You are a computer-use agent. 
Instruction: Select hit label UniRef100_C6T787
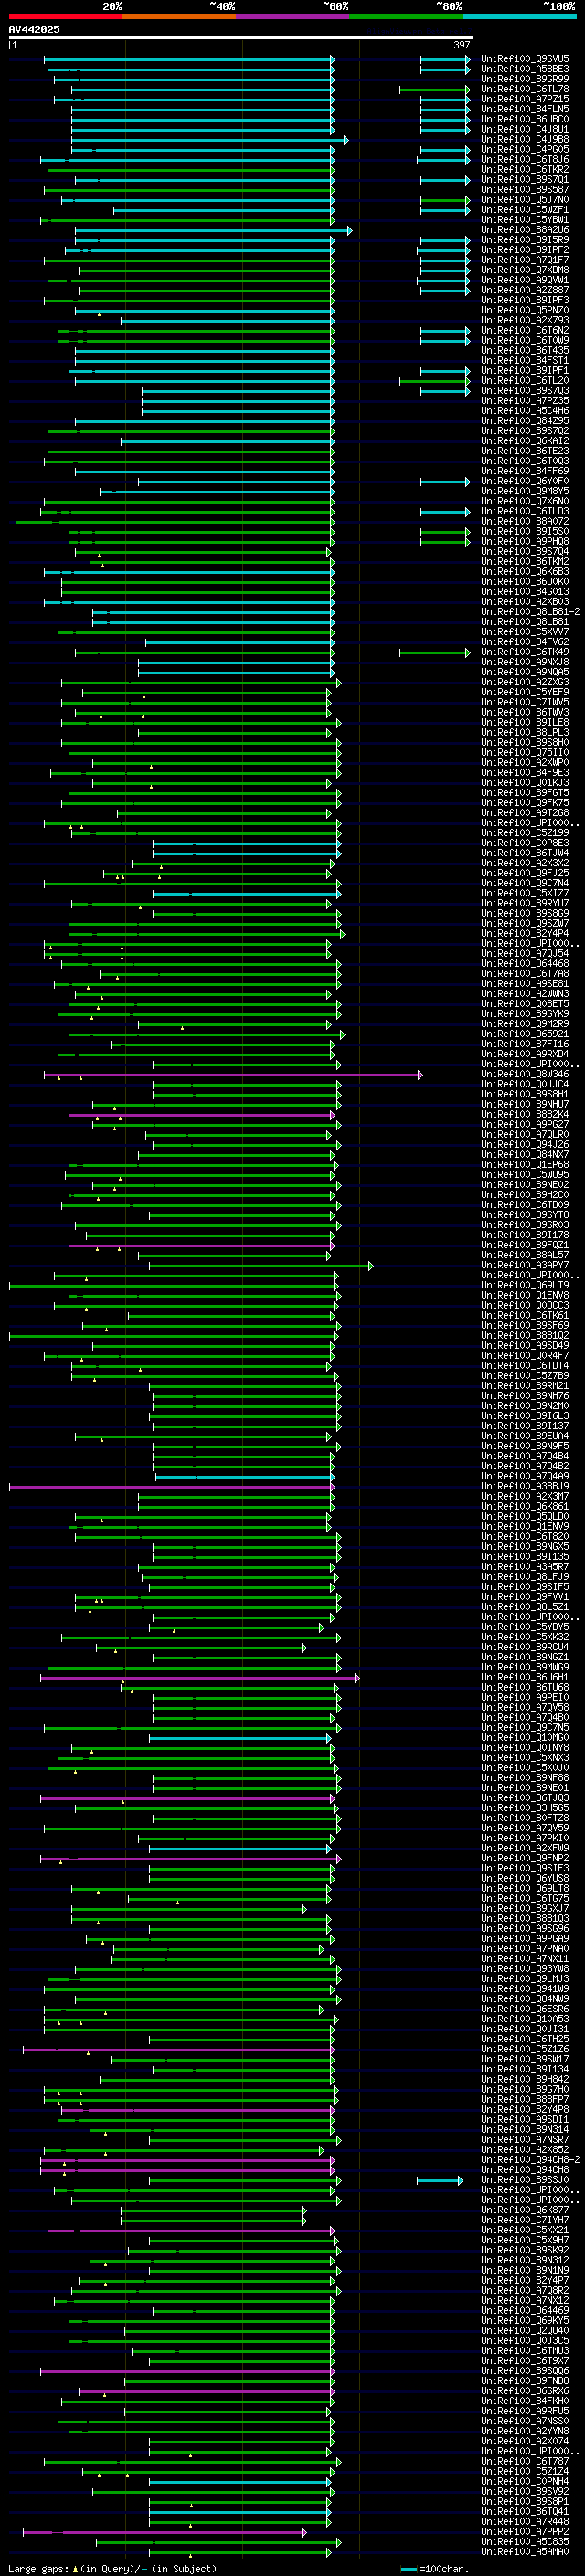525,2462
